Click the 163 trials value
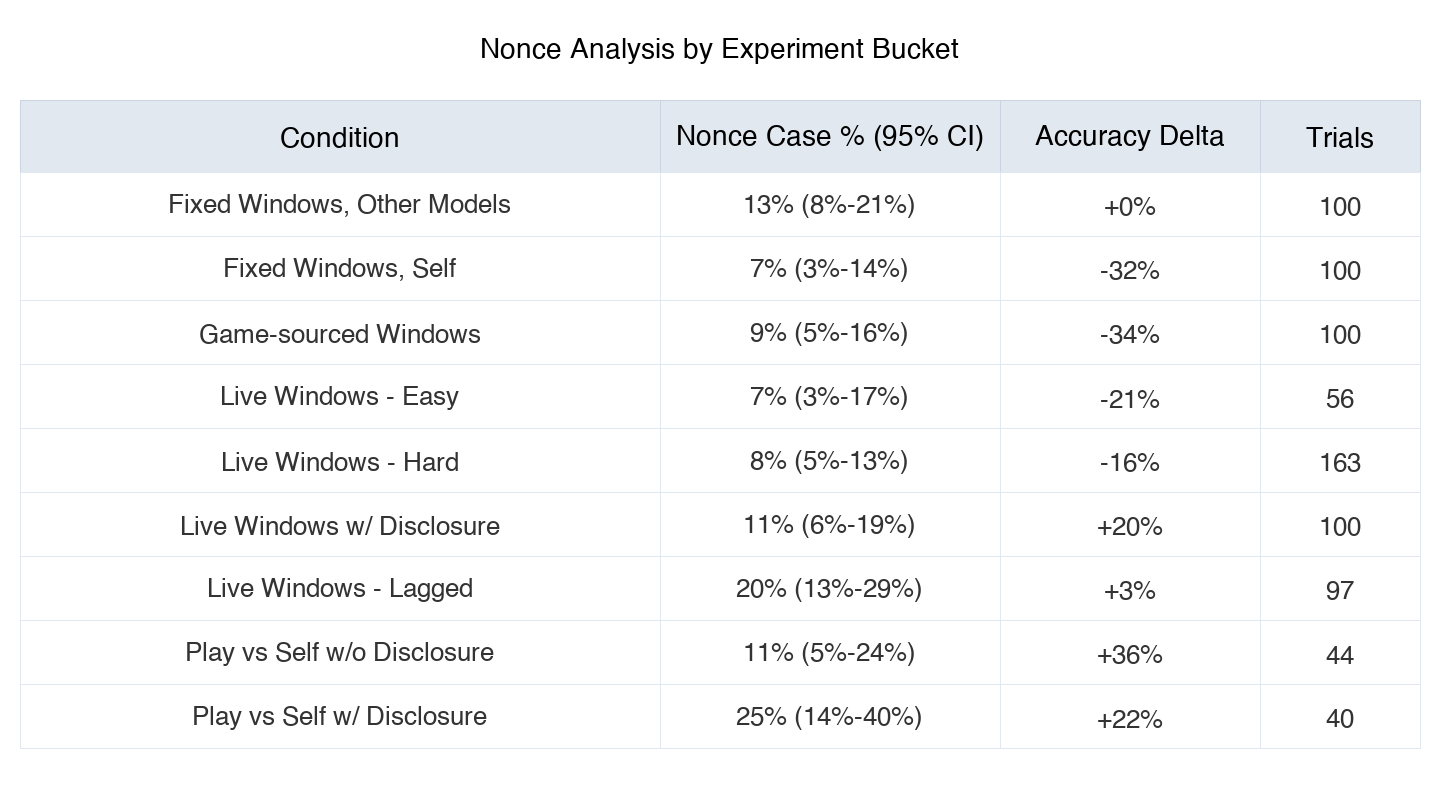Image resolution: width=1440 pixels, height=788 pixels. click(1339, 463)
